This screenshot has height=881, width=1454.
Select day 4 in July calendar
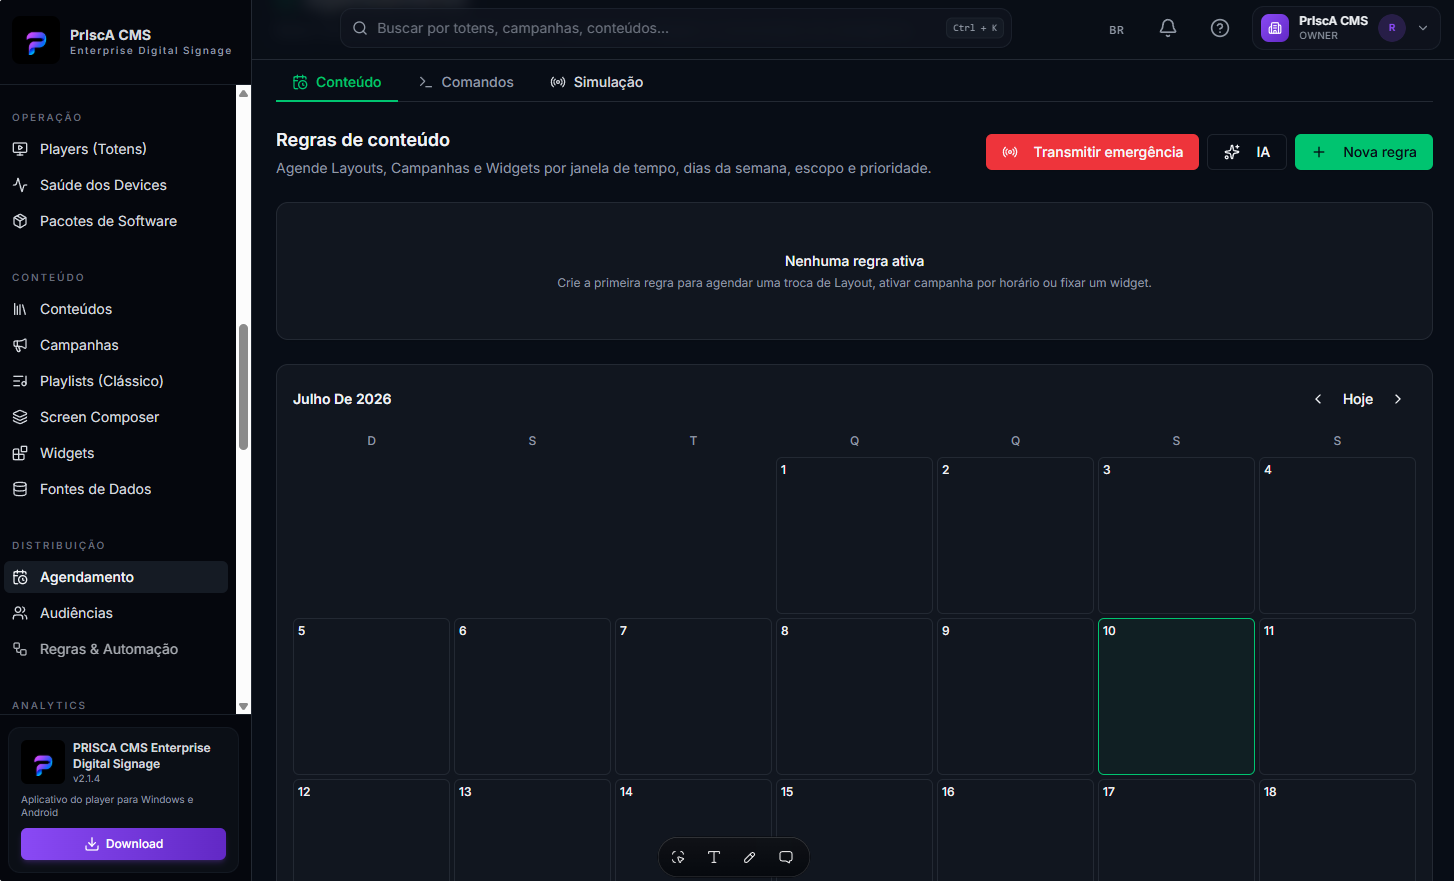tap(1337, 535)
